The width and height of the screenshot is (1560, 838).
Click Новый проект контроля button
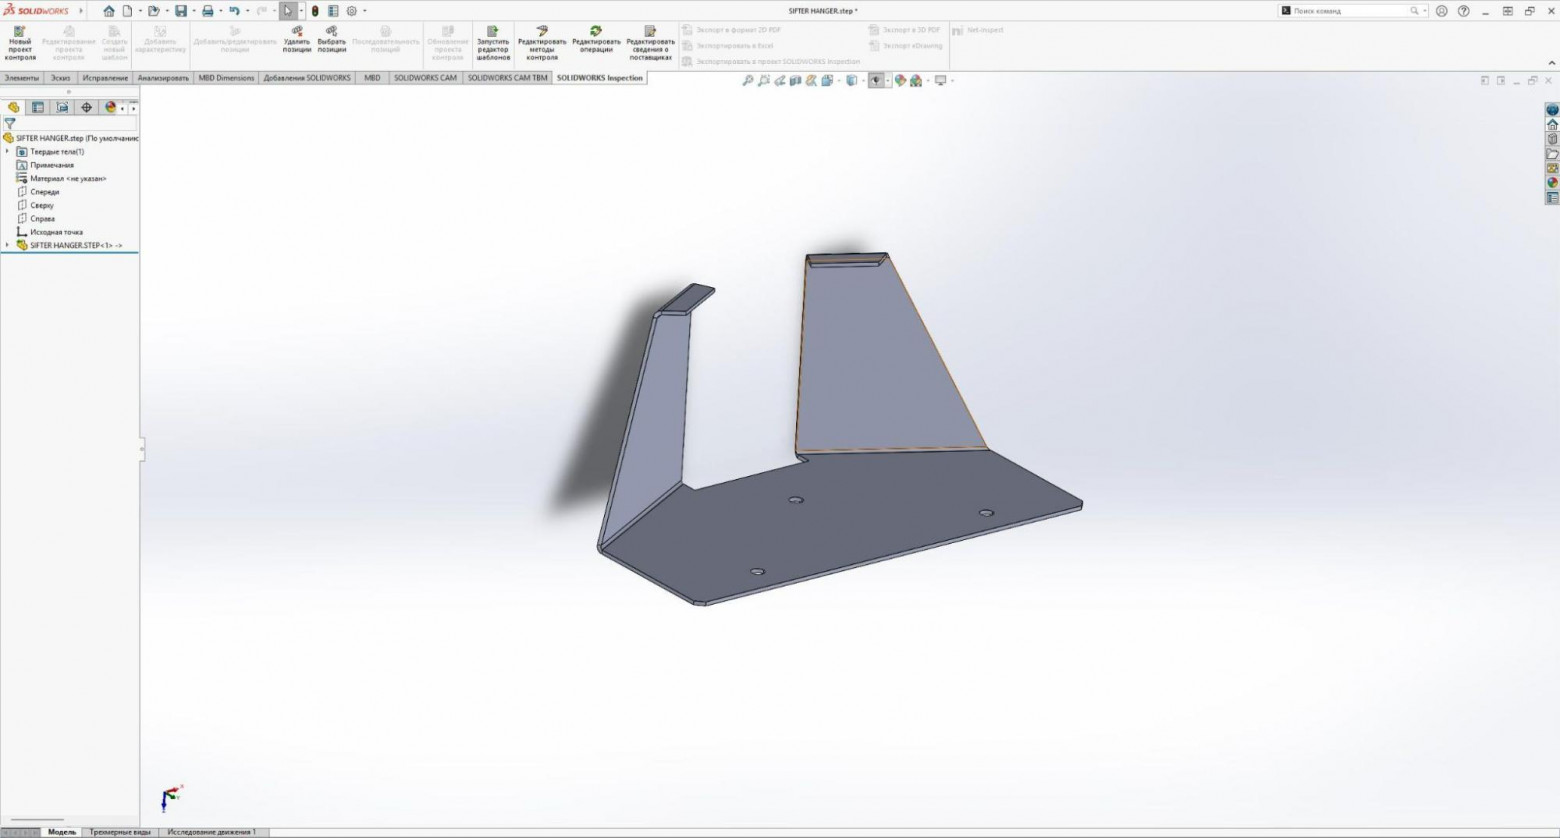(x=20, y=44)
